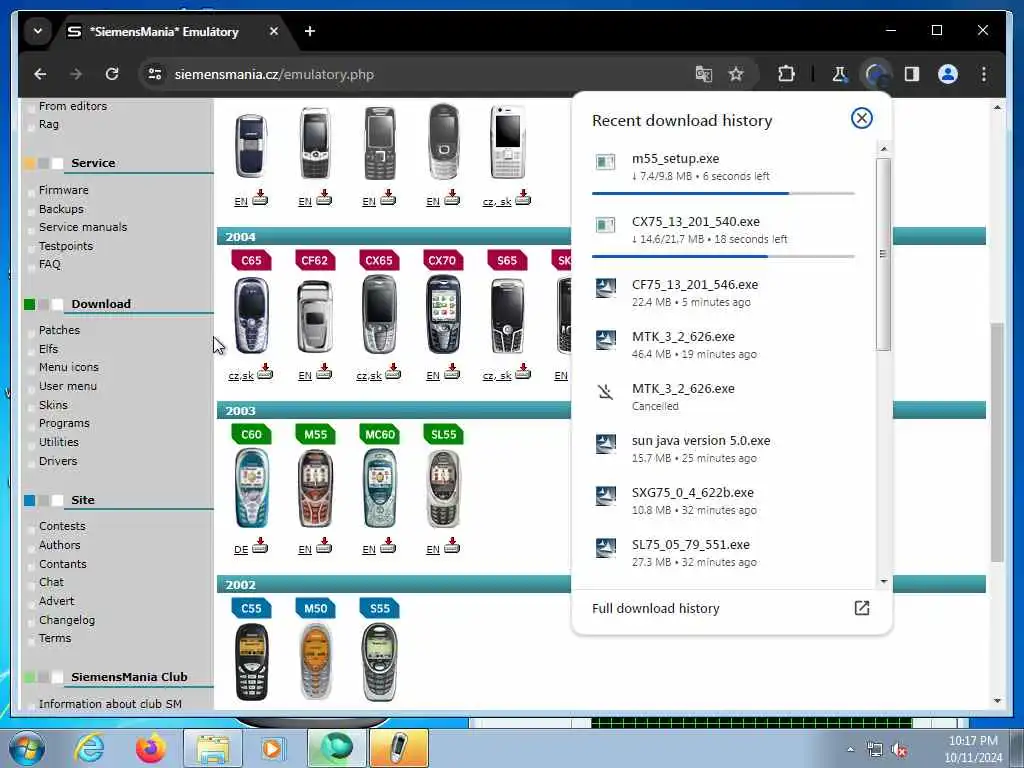Bookmark this page with the star icon
This screenshot has width=1024, height=768.
click(x=736, y=74)
